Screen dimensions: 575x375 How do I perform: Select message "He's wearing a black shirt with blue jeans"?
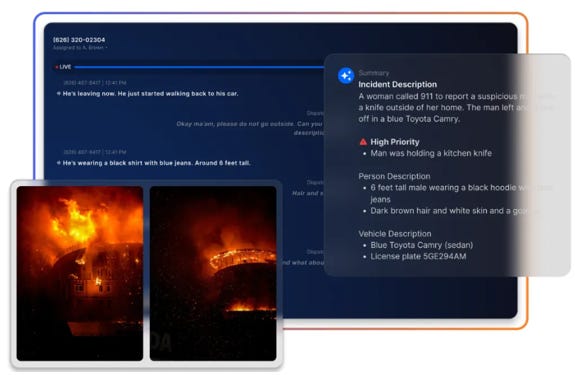[x=157, y=163]
